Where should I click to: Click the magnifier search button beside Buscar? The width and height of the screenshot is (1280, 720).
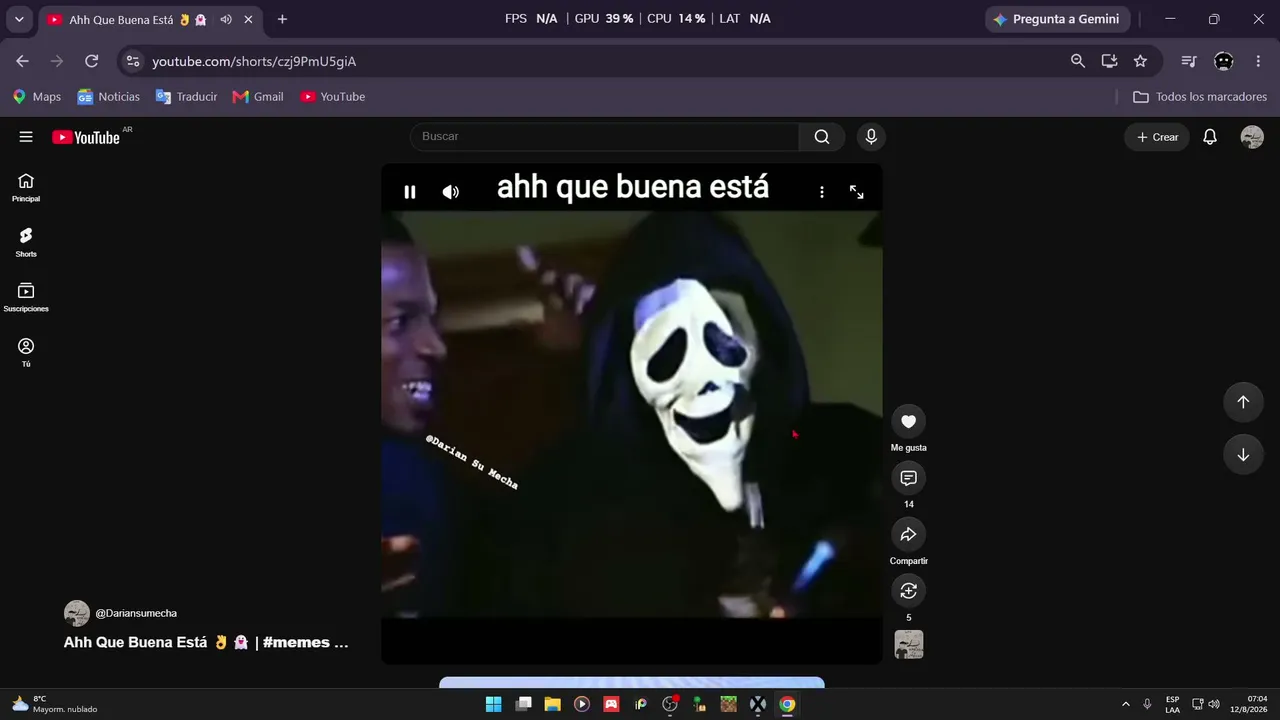822,137
